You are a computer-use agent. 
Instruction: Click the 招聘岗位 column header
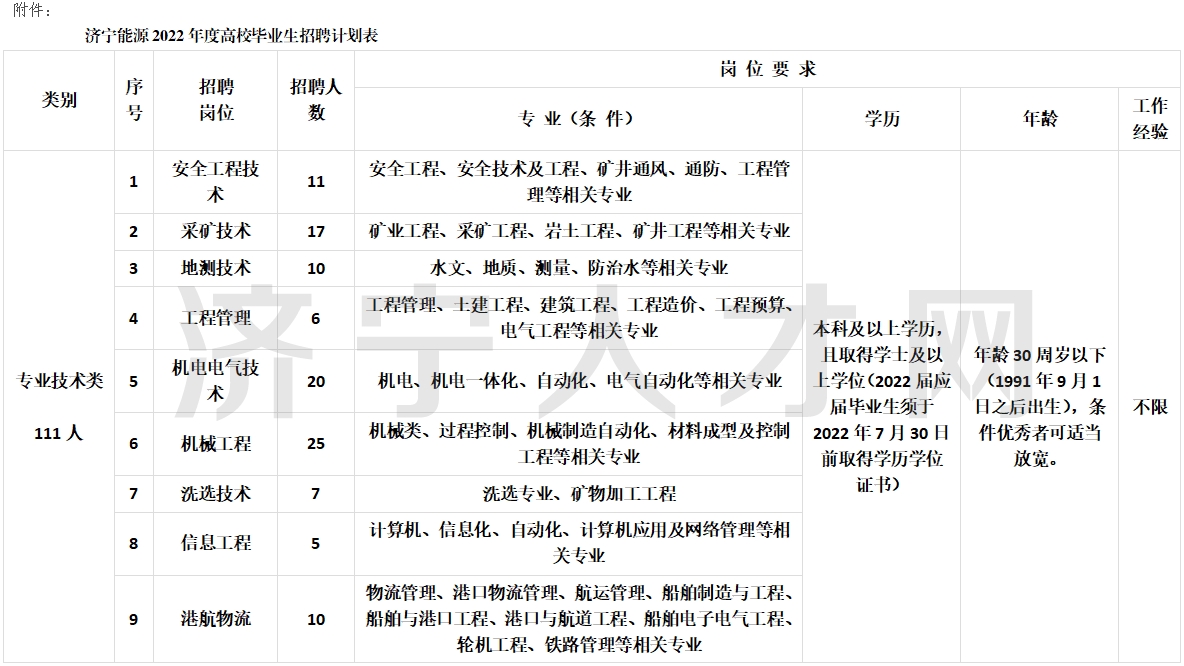coord(215,100)
